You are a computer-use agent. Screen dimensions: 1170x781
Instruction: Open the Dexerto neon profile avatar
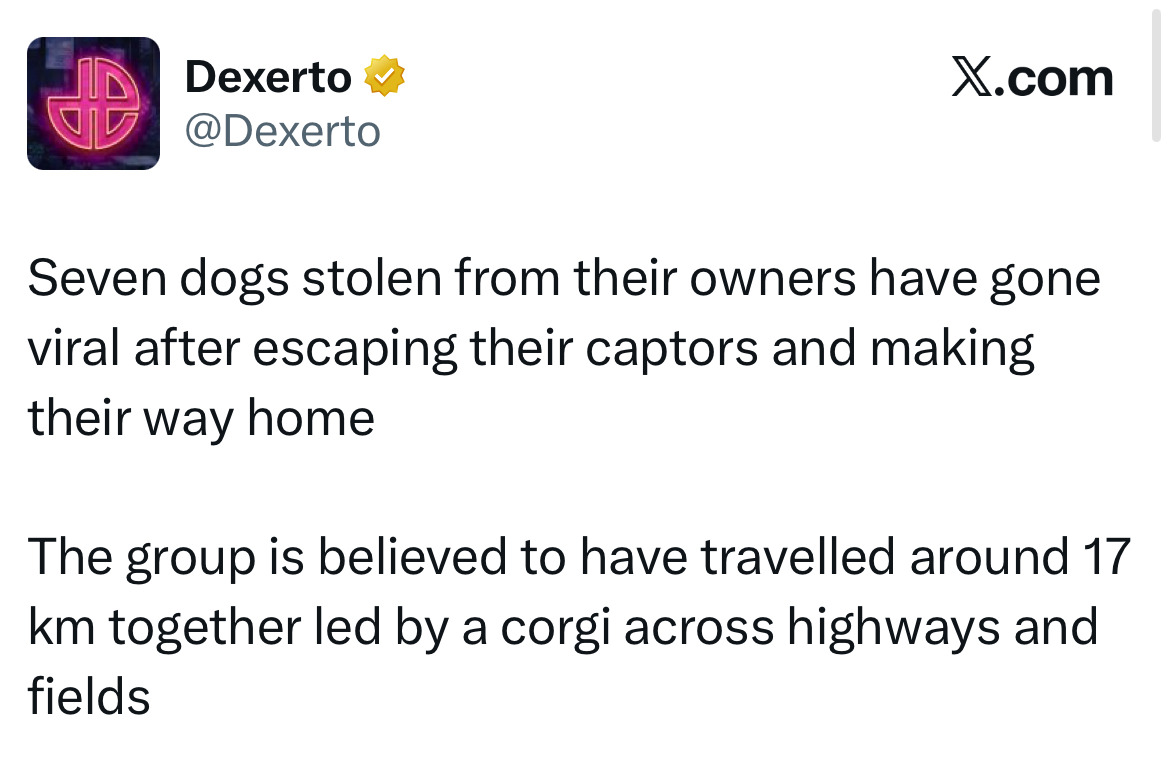[x=93, y=103]
